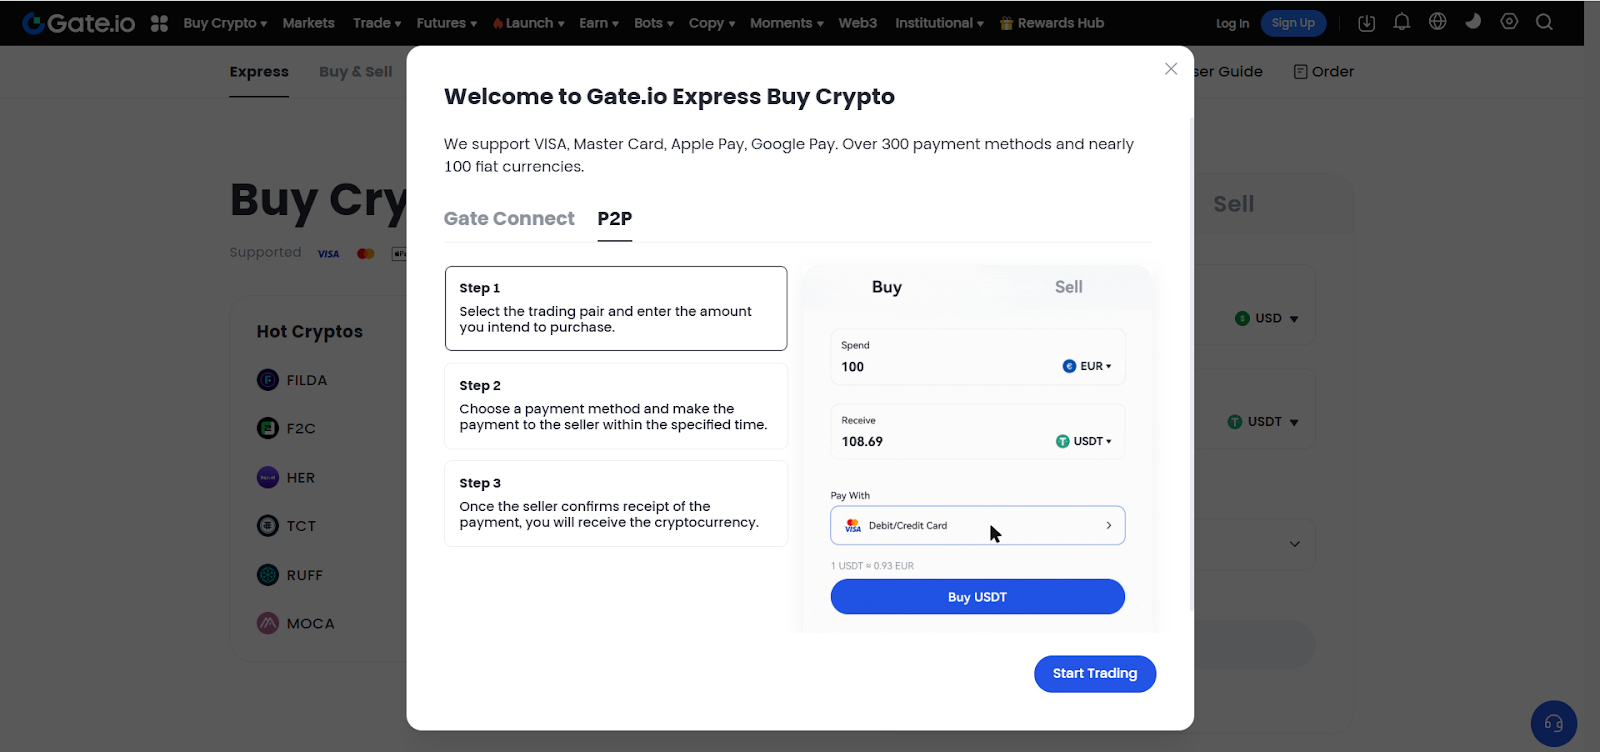Select the Step 2 card
The width and height of the screenshot is (1600, 752).
(616, 406)
